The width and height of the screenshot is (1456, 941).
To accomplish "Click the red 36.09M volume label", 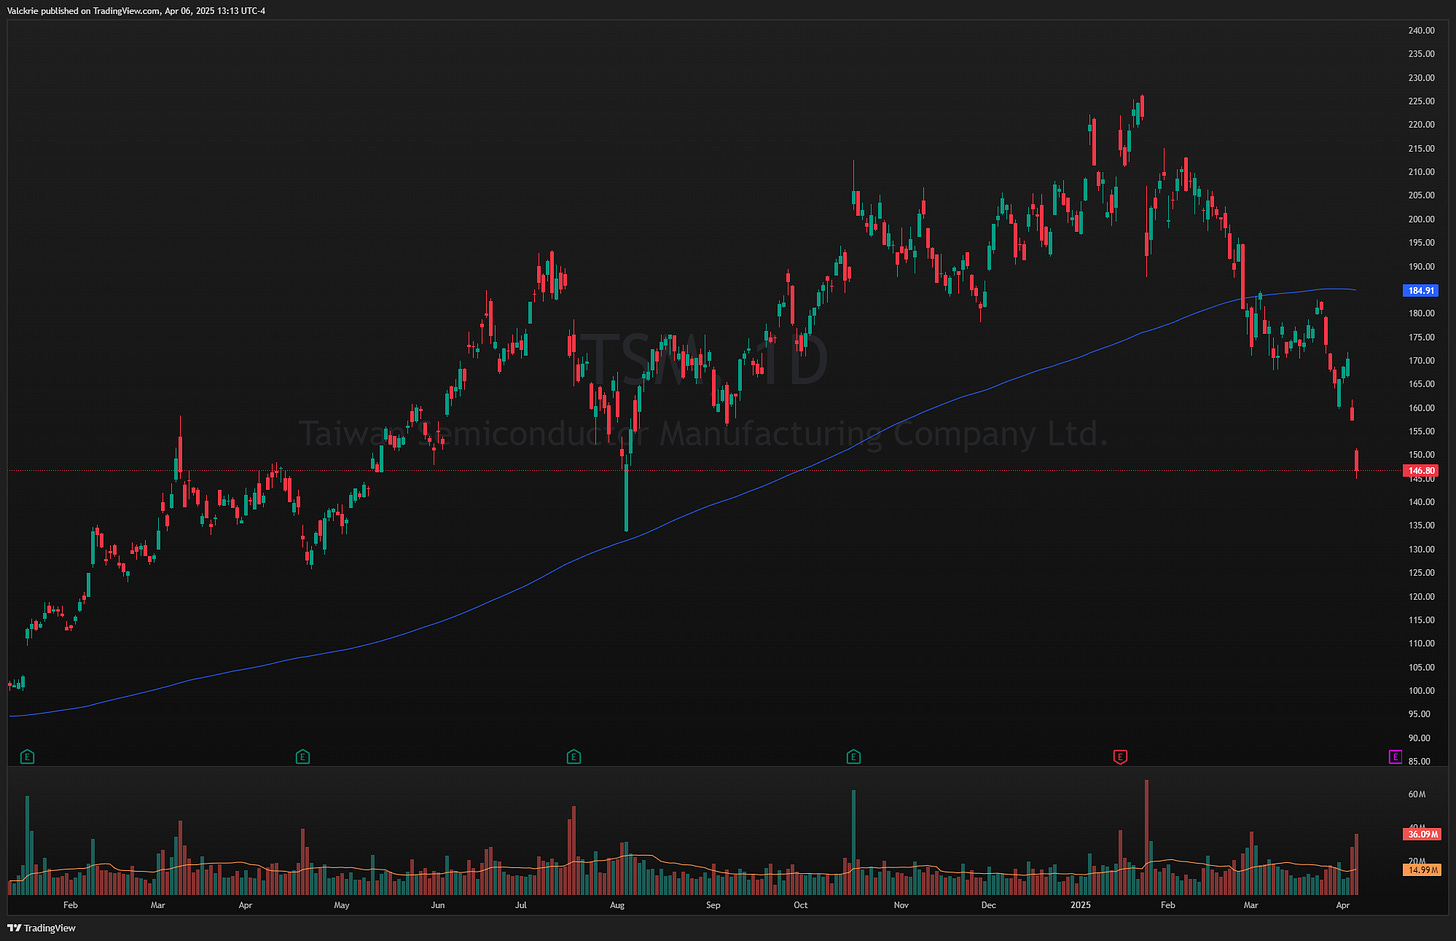I will 1421,834.
